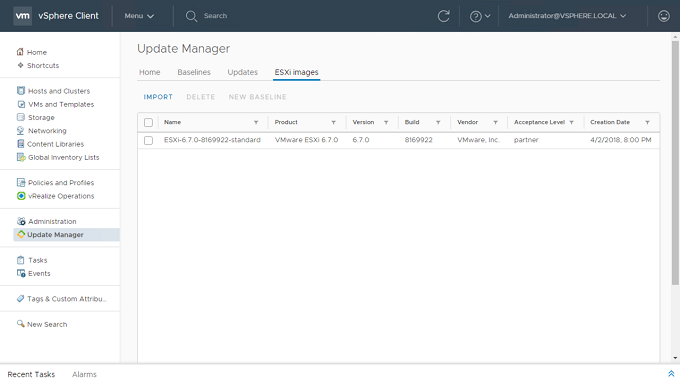The image size is (680, 382).
Task: Refresh the vSphere Client view
Action: coord(443,16)
